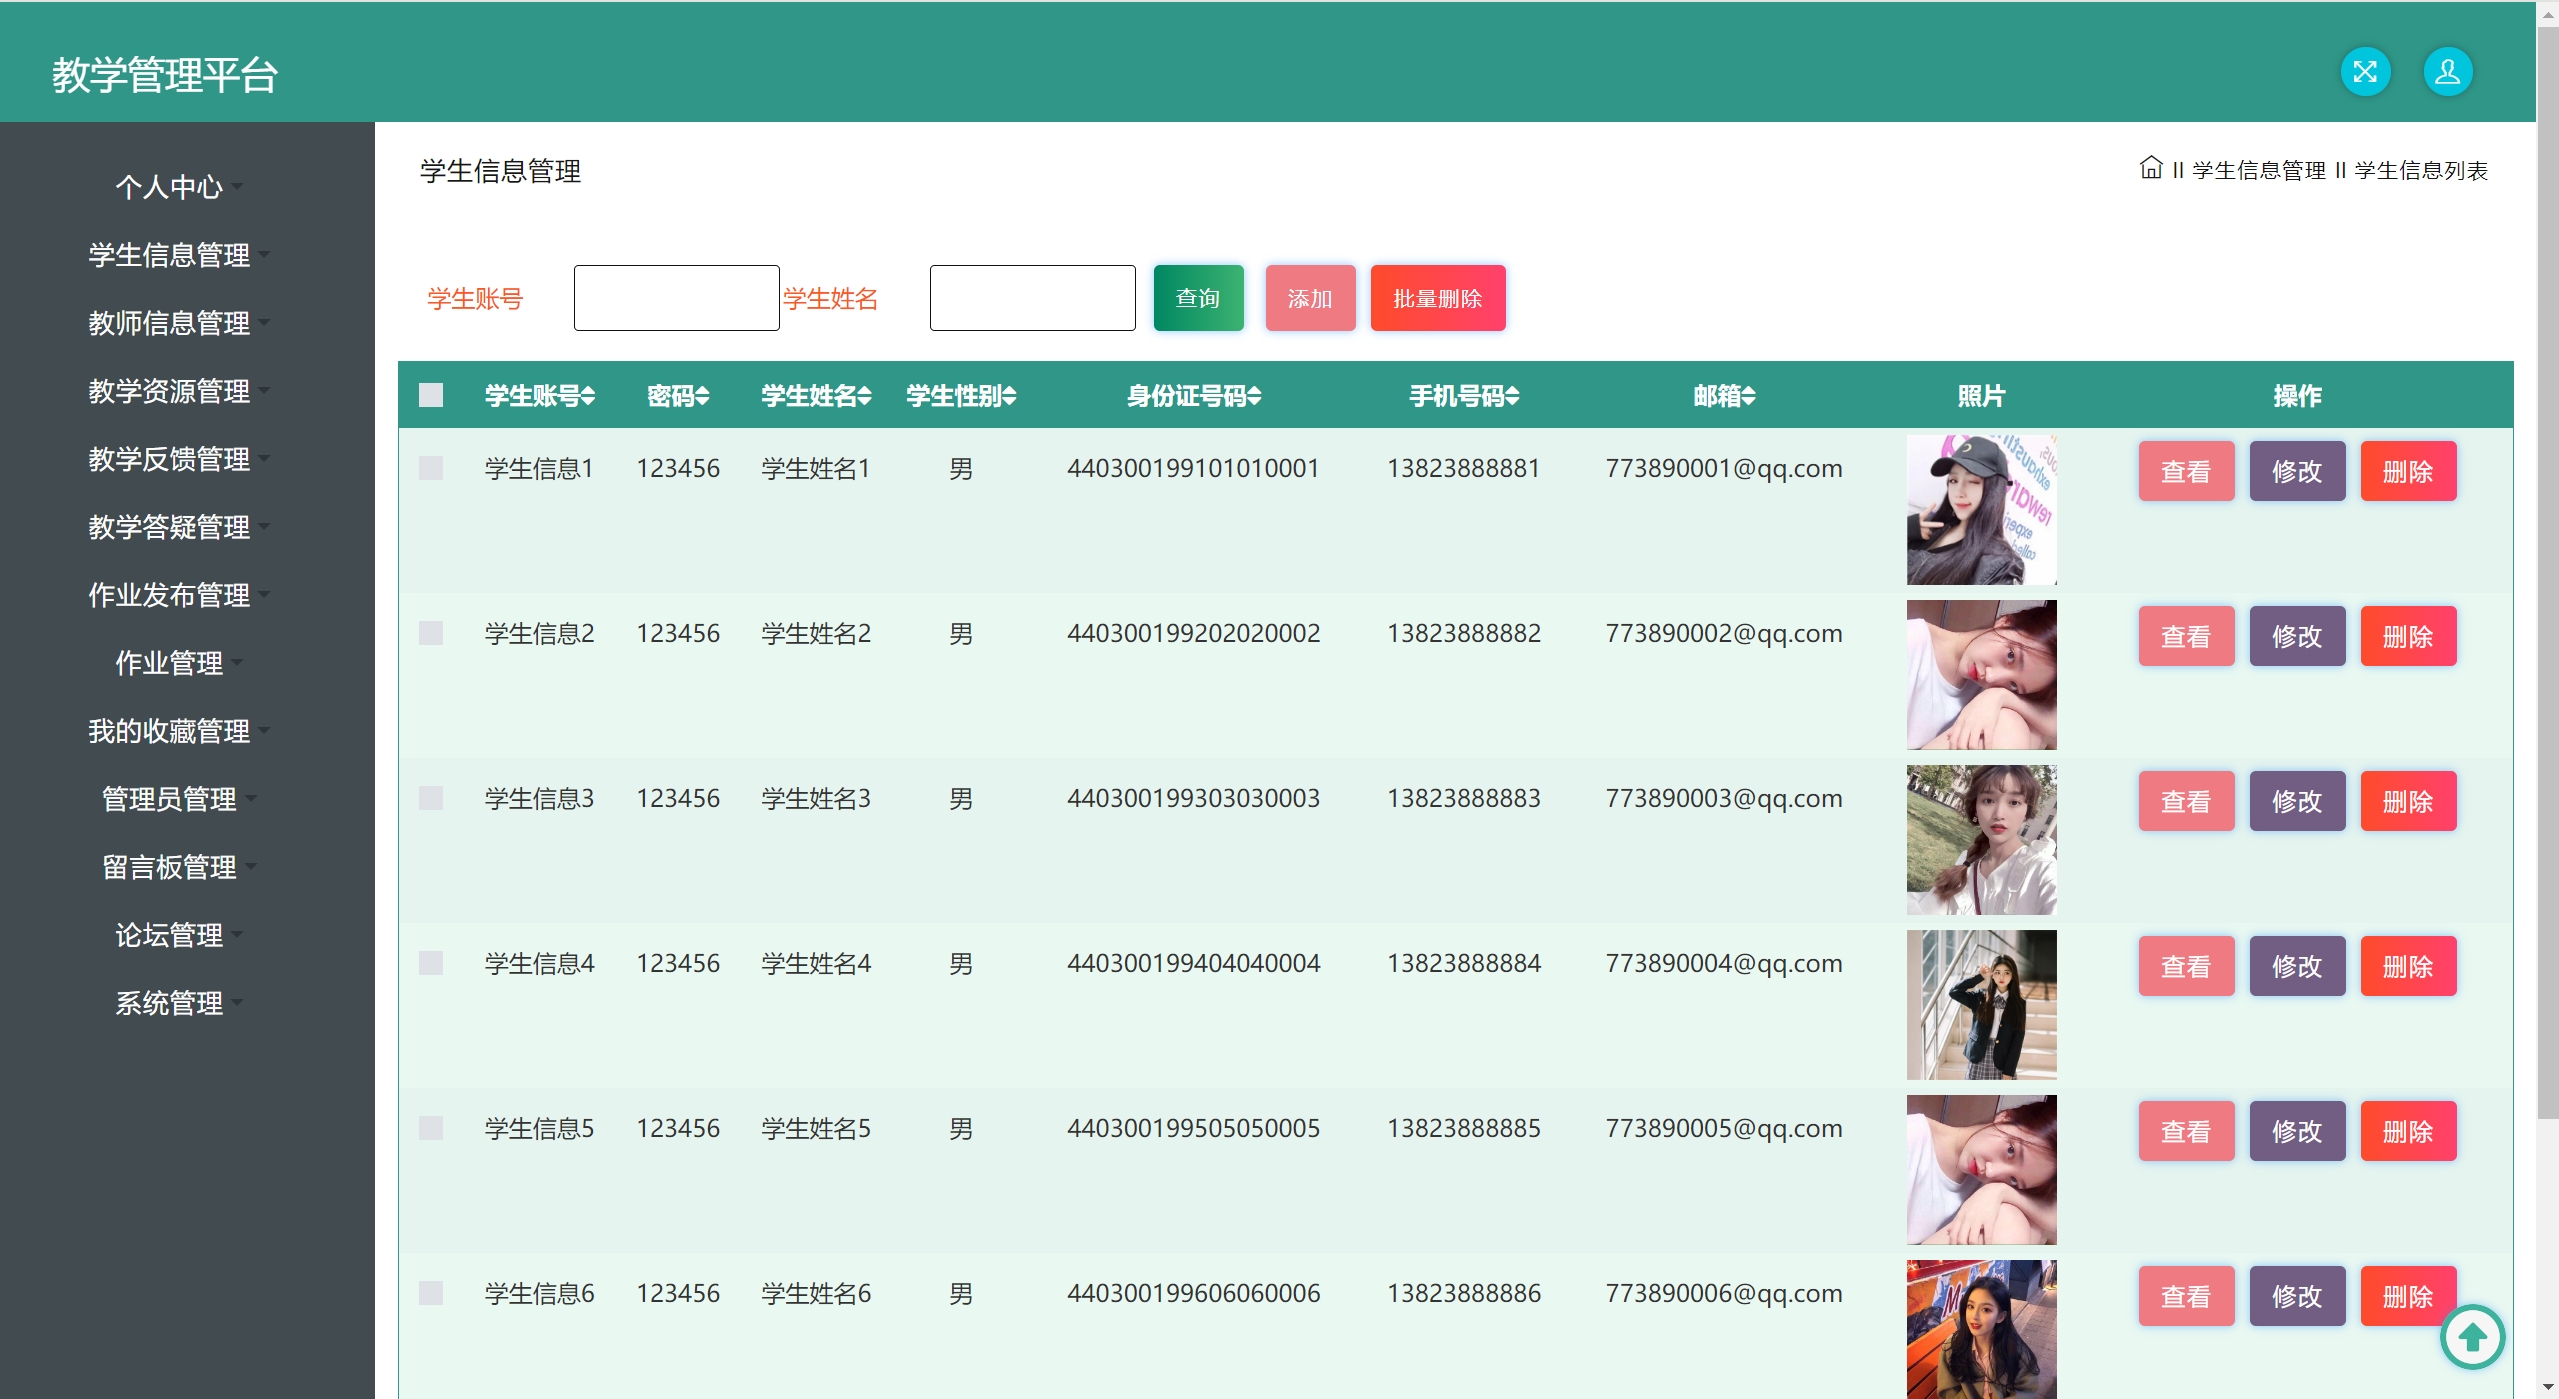
Task: Expand the 个人中心 sidebar menu
Action: pyautogui.click(x=169, y=187)
